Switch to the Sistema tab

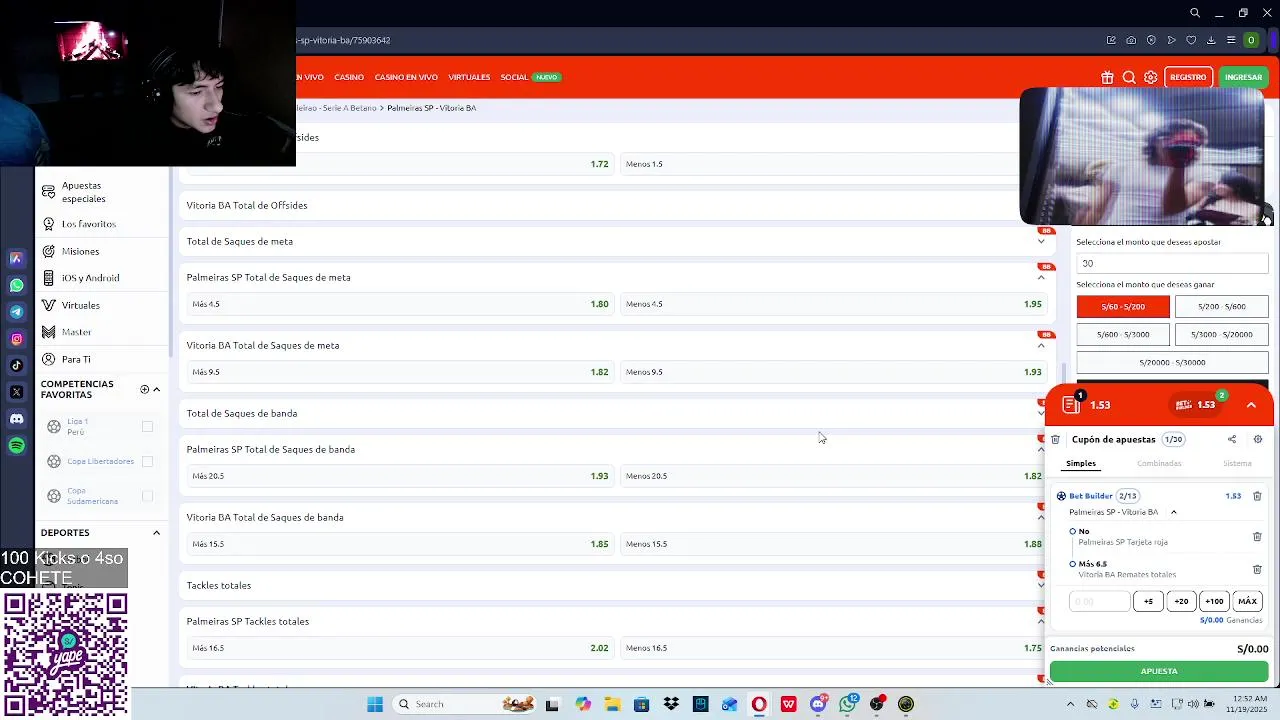1237,463
